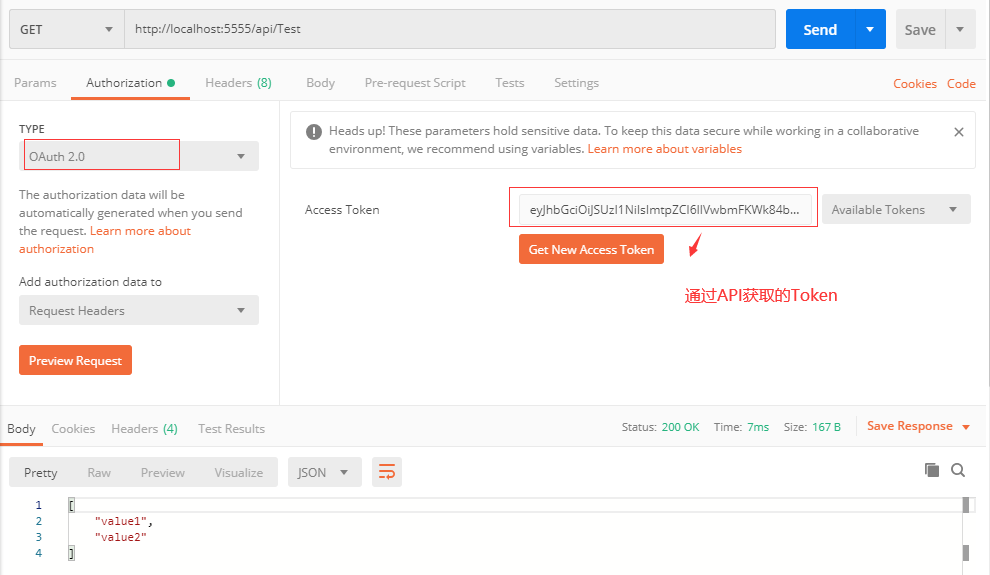Expand the Save options arrow

[x=960, y=30]
